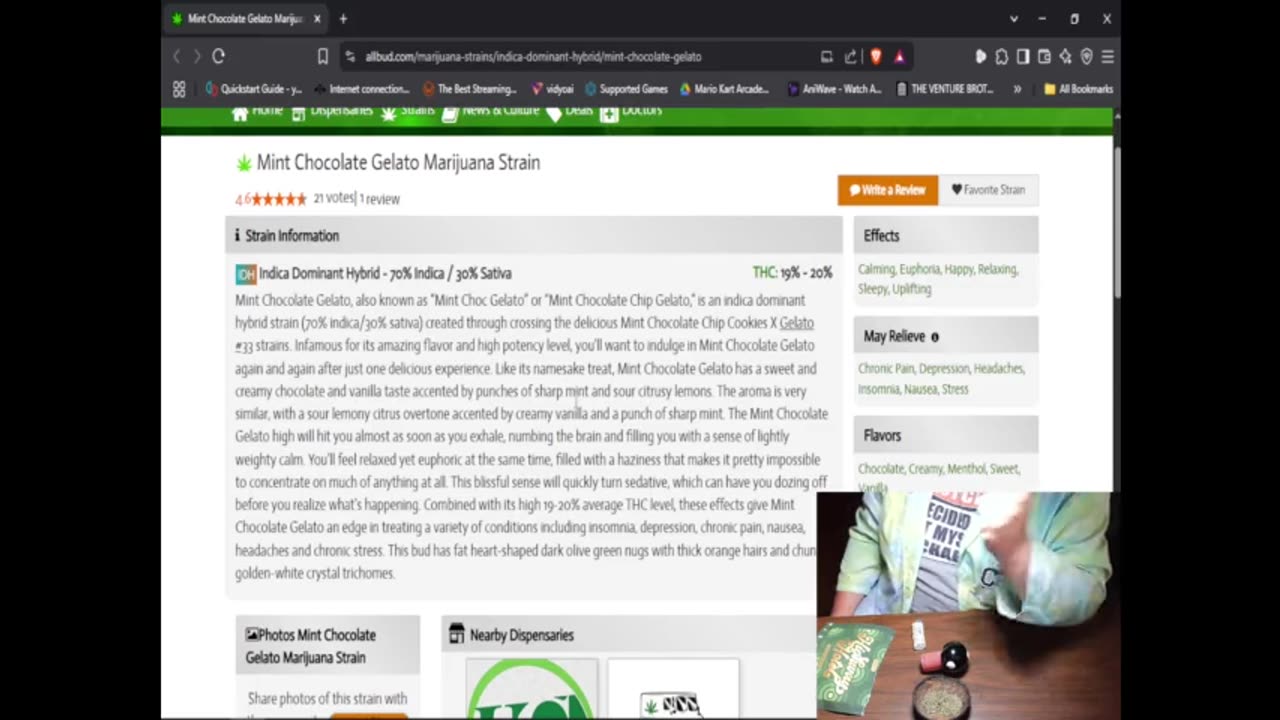Open Brave Rewards triangle icon
The width and height of the screenshot is (1280, 720).
899,57
